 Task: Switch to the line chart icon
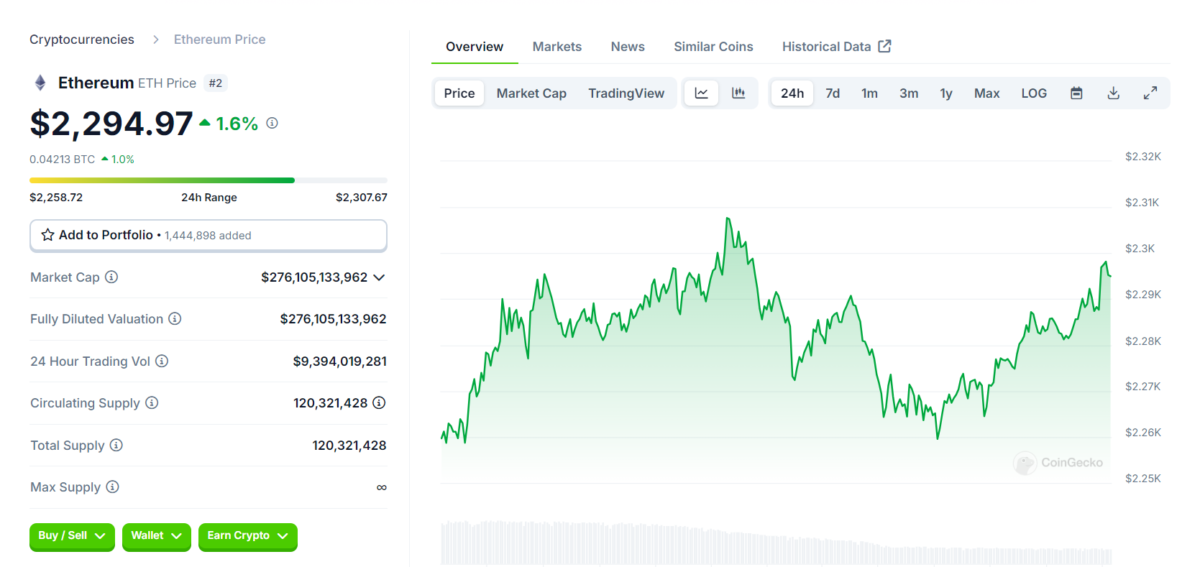pos(702,93)
